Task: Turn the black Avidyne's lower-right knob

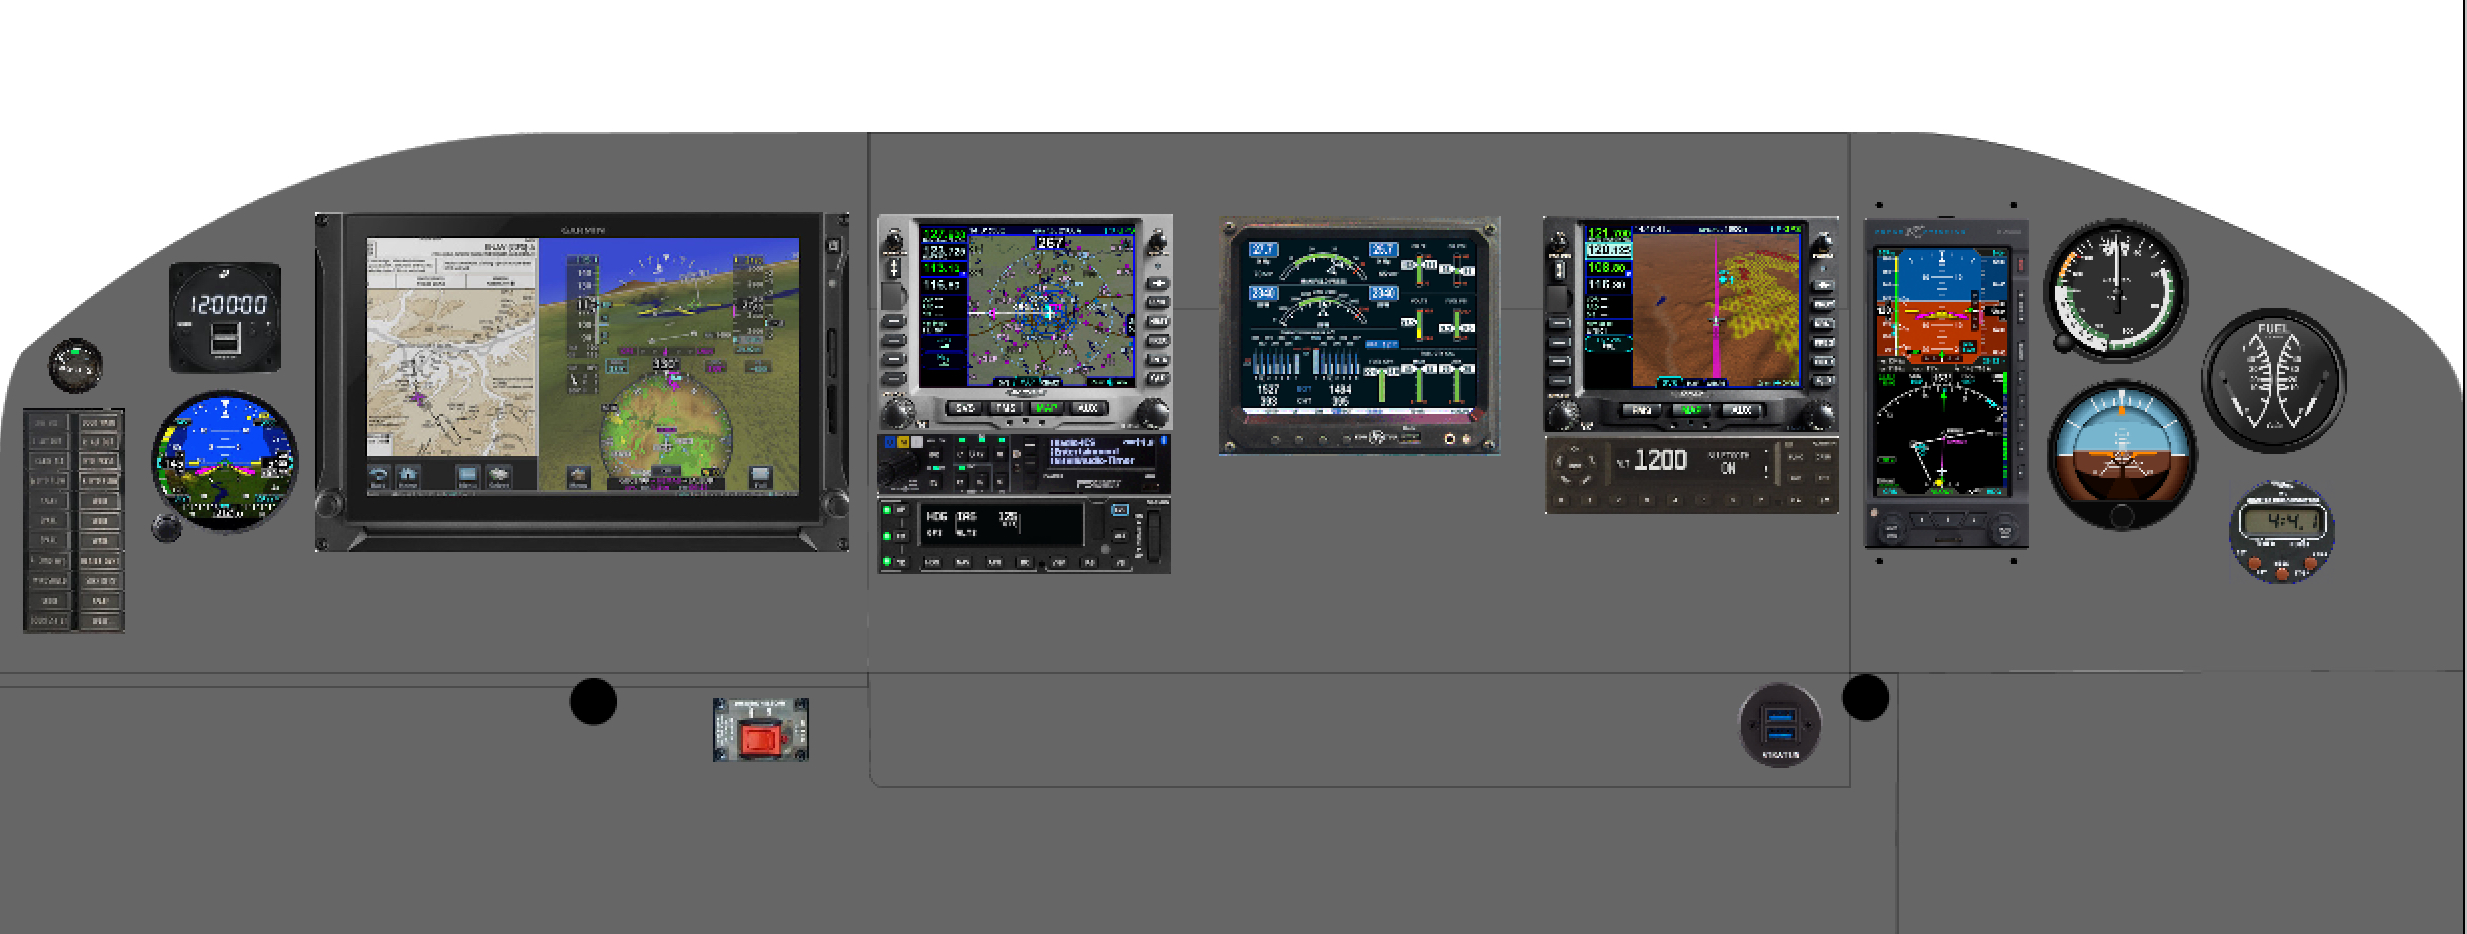Action: click(x=1821, y=414)
